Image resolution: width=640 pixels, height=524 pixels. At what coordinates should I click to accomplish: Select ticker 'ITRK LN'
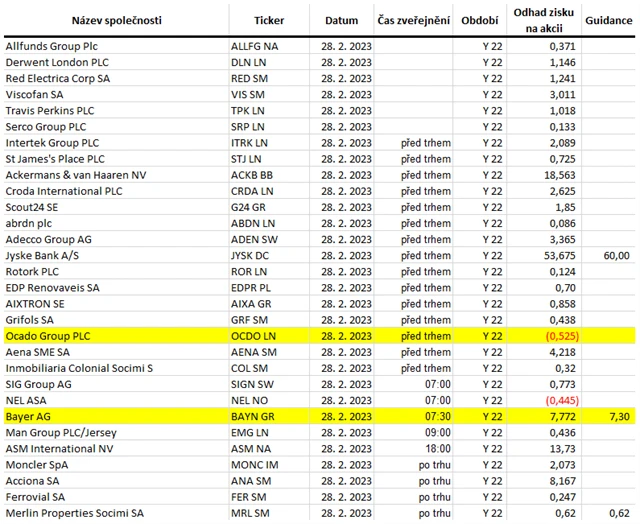pyautogui.click(x=249, y=143)
